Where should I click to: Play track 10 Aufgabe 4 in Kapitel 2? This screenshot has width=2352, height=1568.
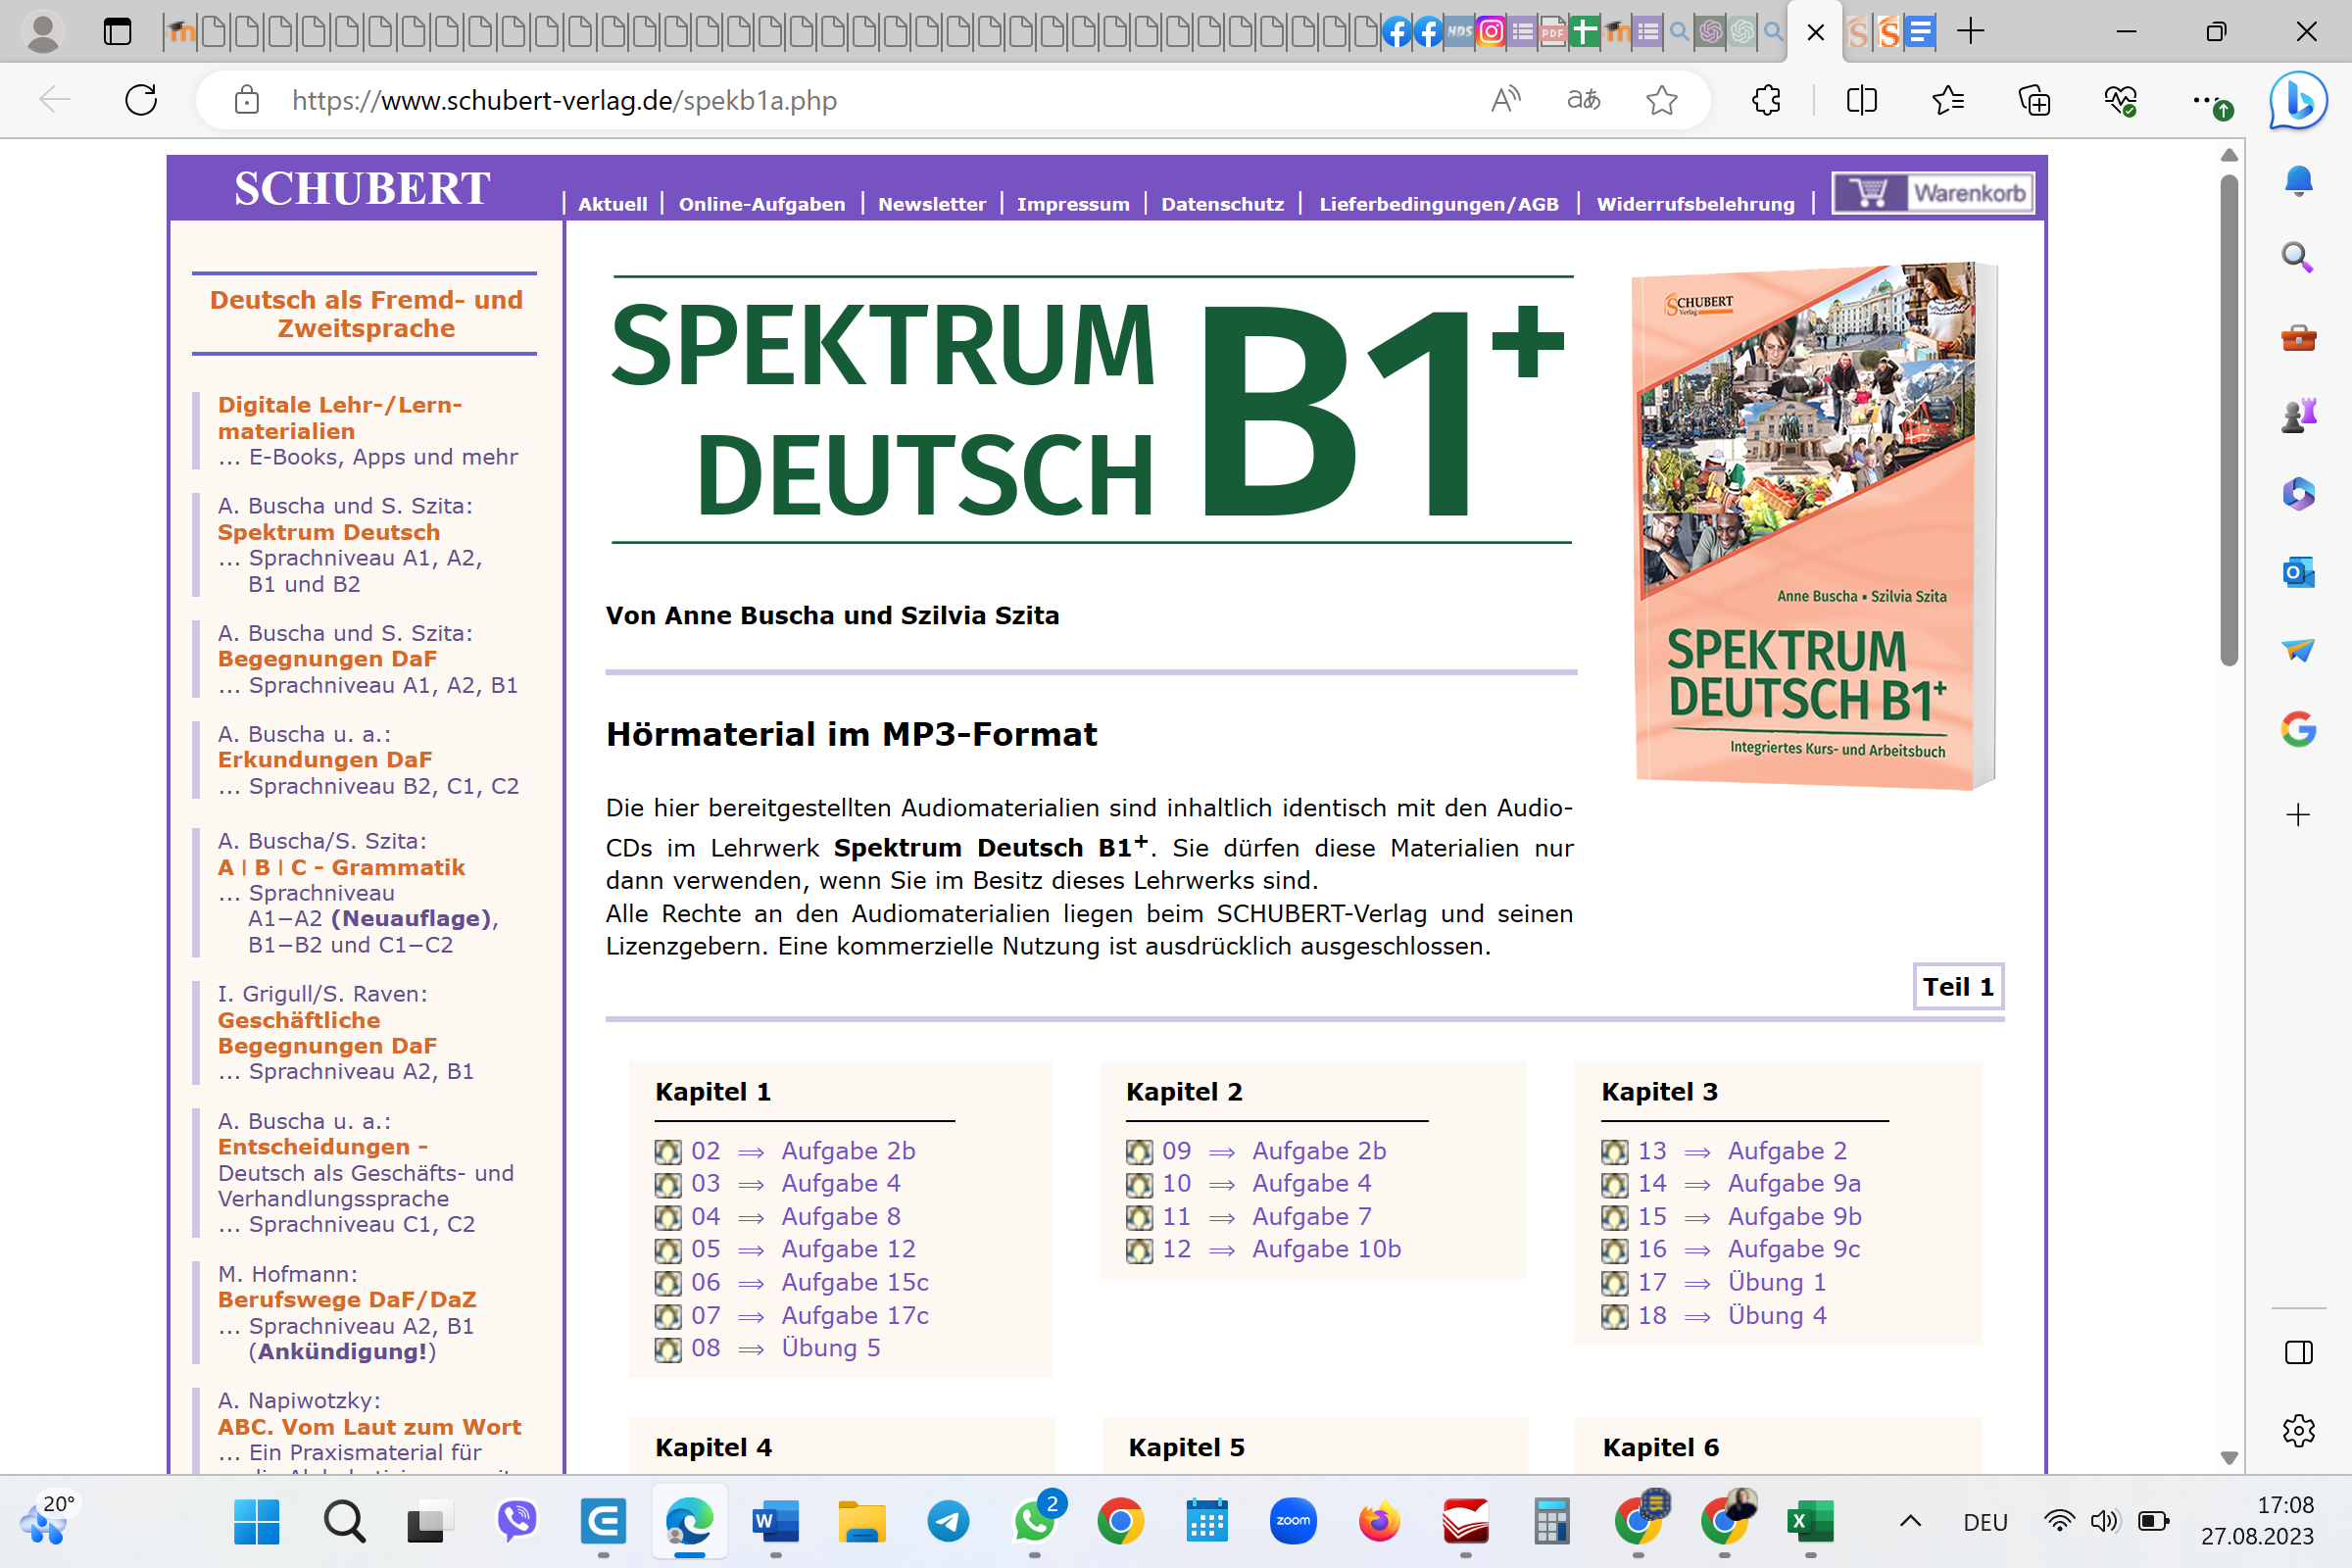(x=1311, y=1184)
